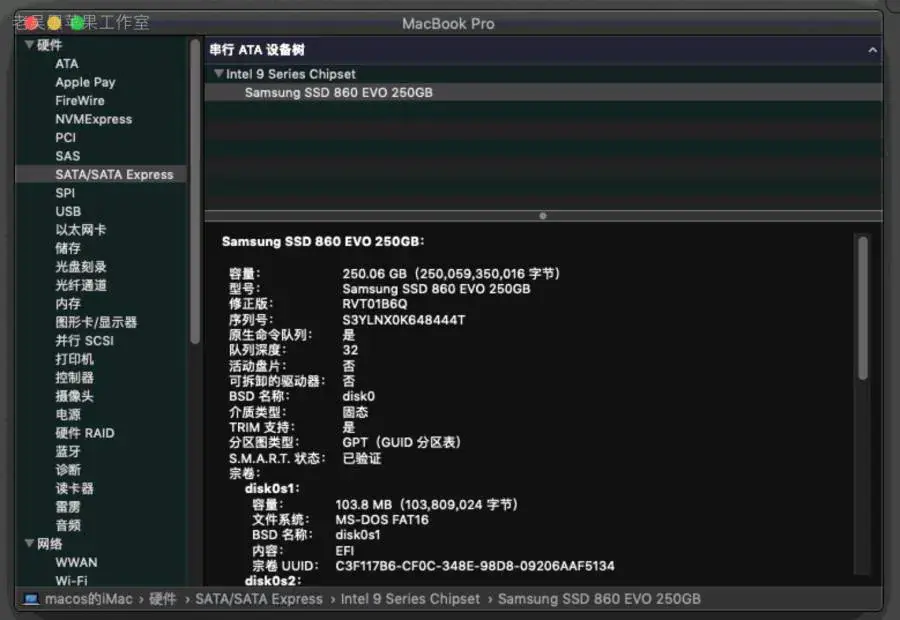Viewport: 900px width, 620px height.
Task: Click the S.M.A.R.T. status 已验证
Action: pyautogui.click(x=362, y=458)
